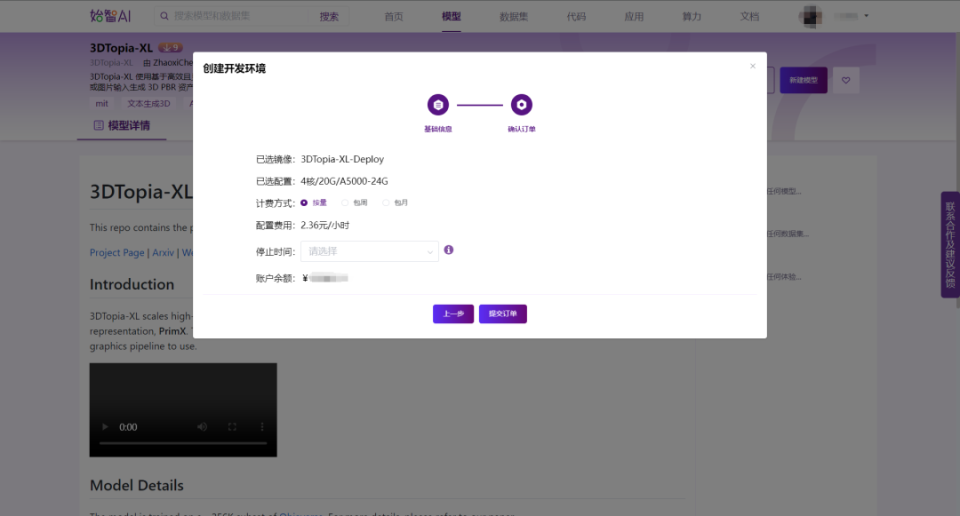Click the video progress bar
The width and height of the screenshot is (960, 516).
click(183, 443)
